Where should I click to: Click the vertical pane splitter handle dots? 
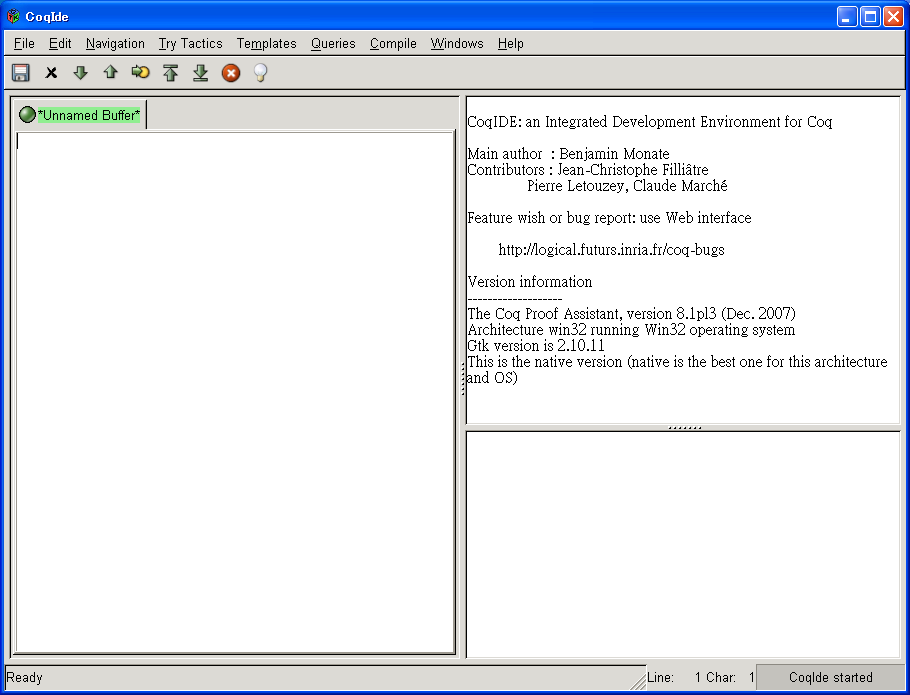463,378
